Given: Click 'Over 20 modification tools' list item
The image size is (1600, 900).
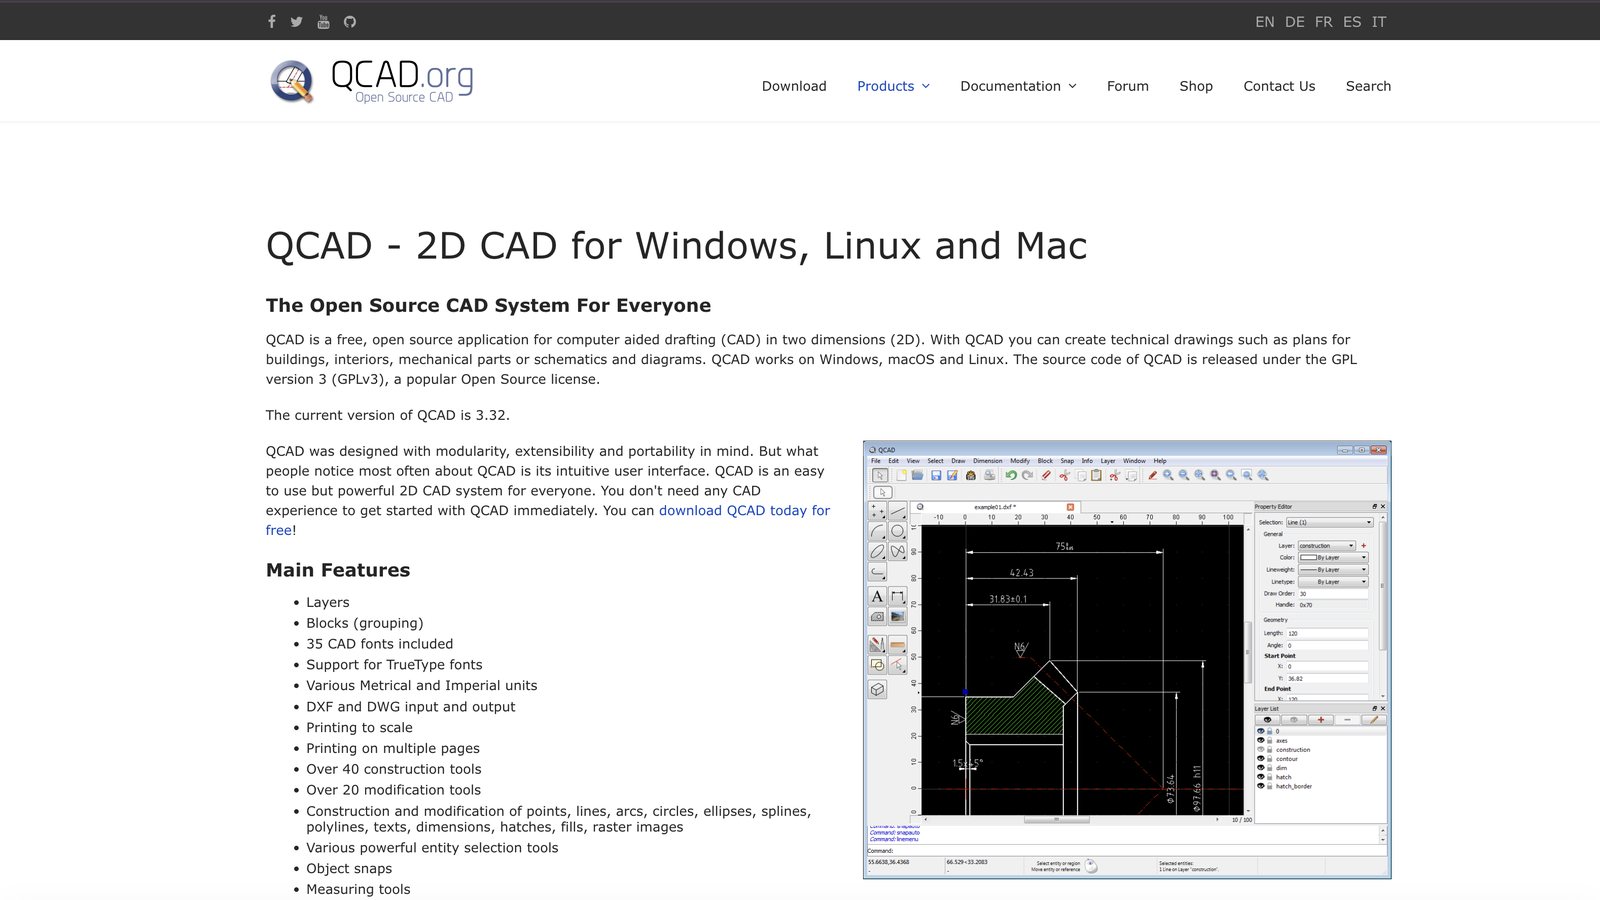Looking at the screenshot, I should click(x=394, y=790).
